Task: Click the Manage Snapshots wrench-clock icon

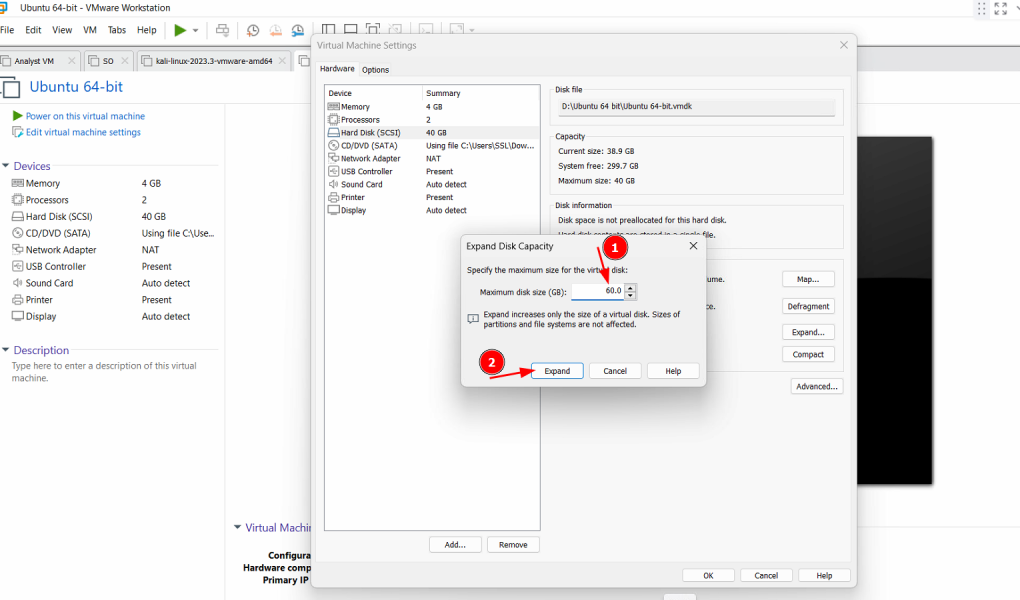Action: (298, 30)
